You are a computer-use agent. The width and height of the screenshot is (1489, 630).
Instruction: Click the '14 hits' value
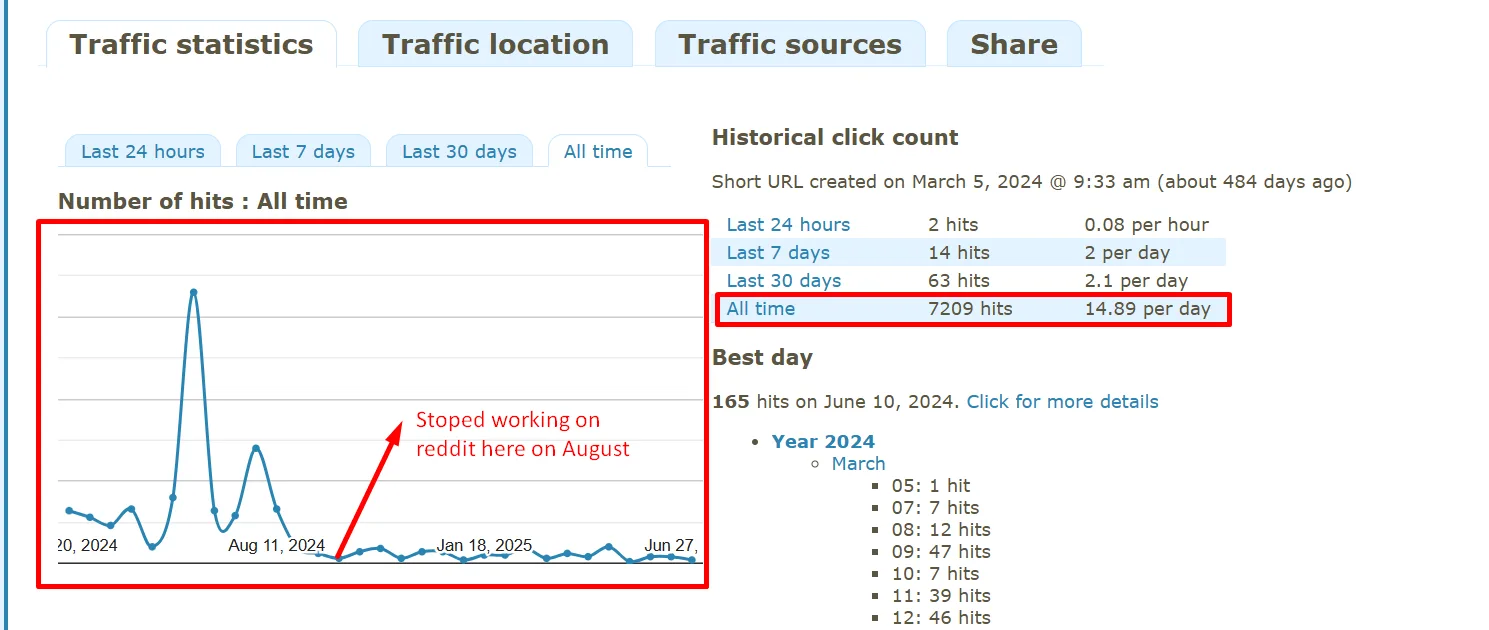[x=959, y=253]
